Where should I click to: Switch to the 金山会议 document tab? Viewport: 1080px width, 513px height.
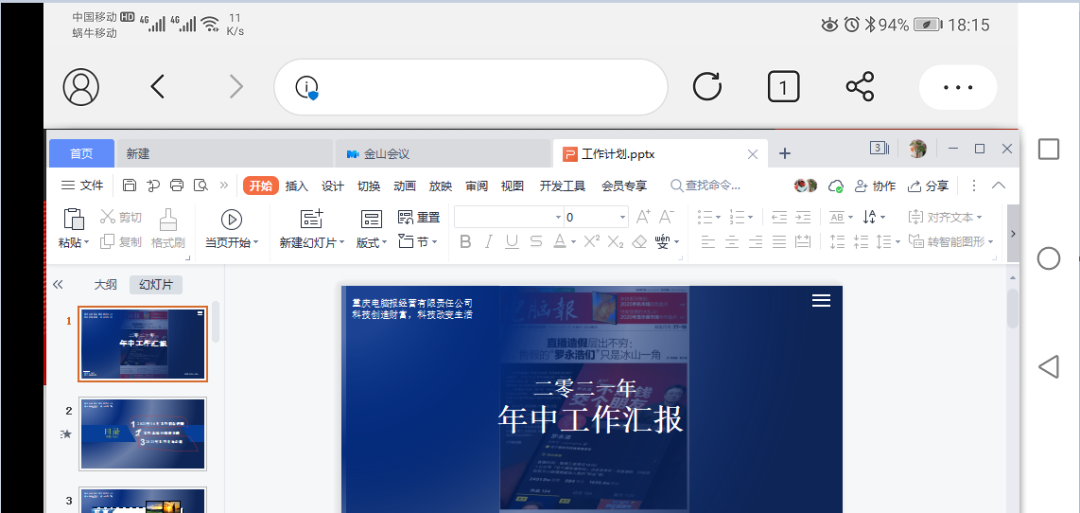(x=444, y=154)
